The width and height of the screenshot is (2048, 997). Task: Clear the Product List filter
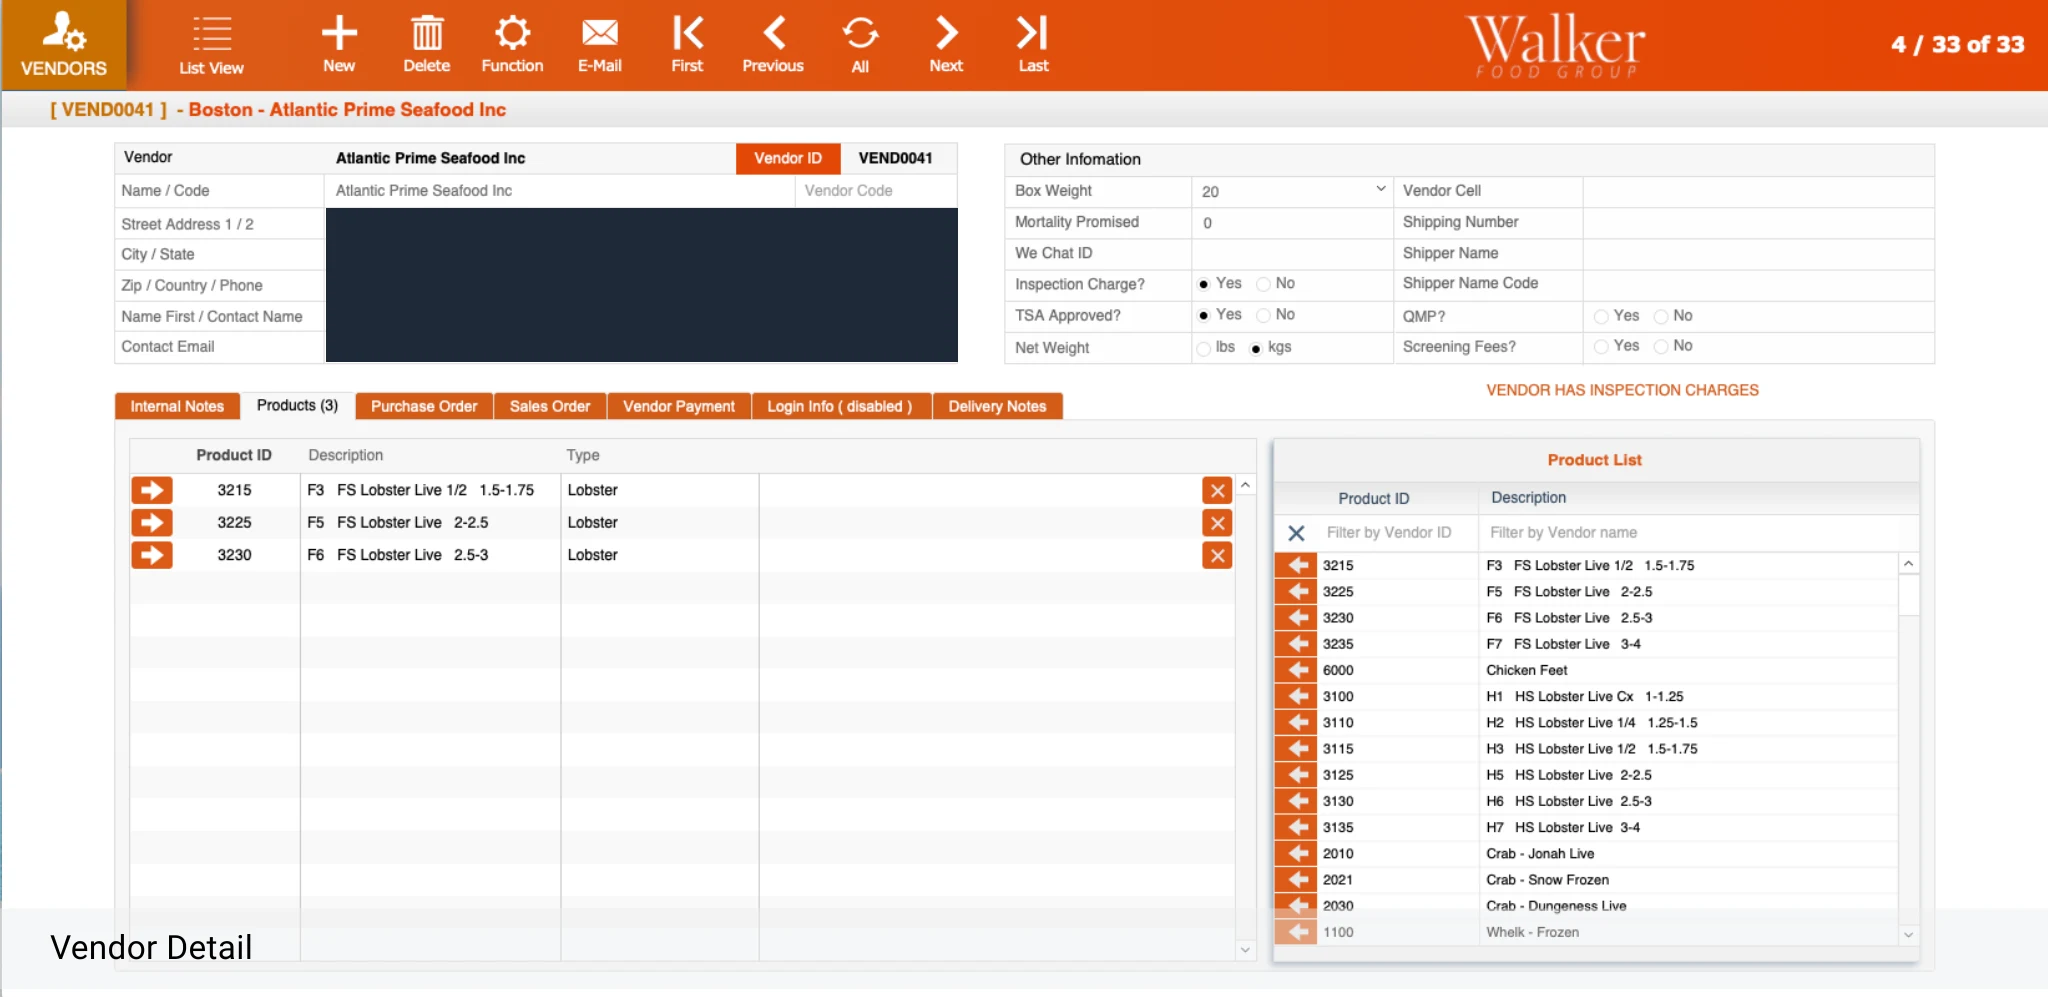(x=1296, y=533)
